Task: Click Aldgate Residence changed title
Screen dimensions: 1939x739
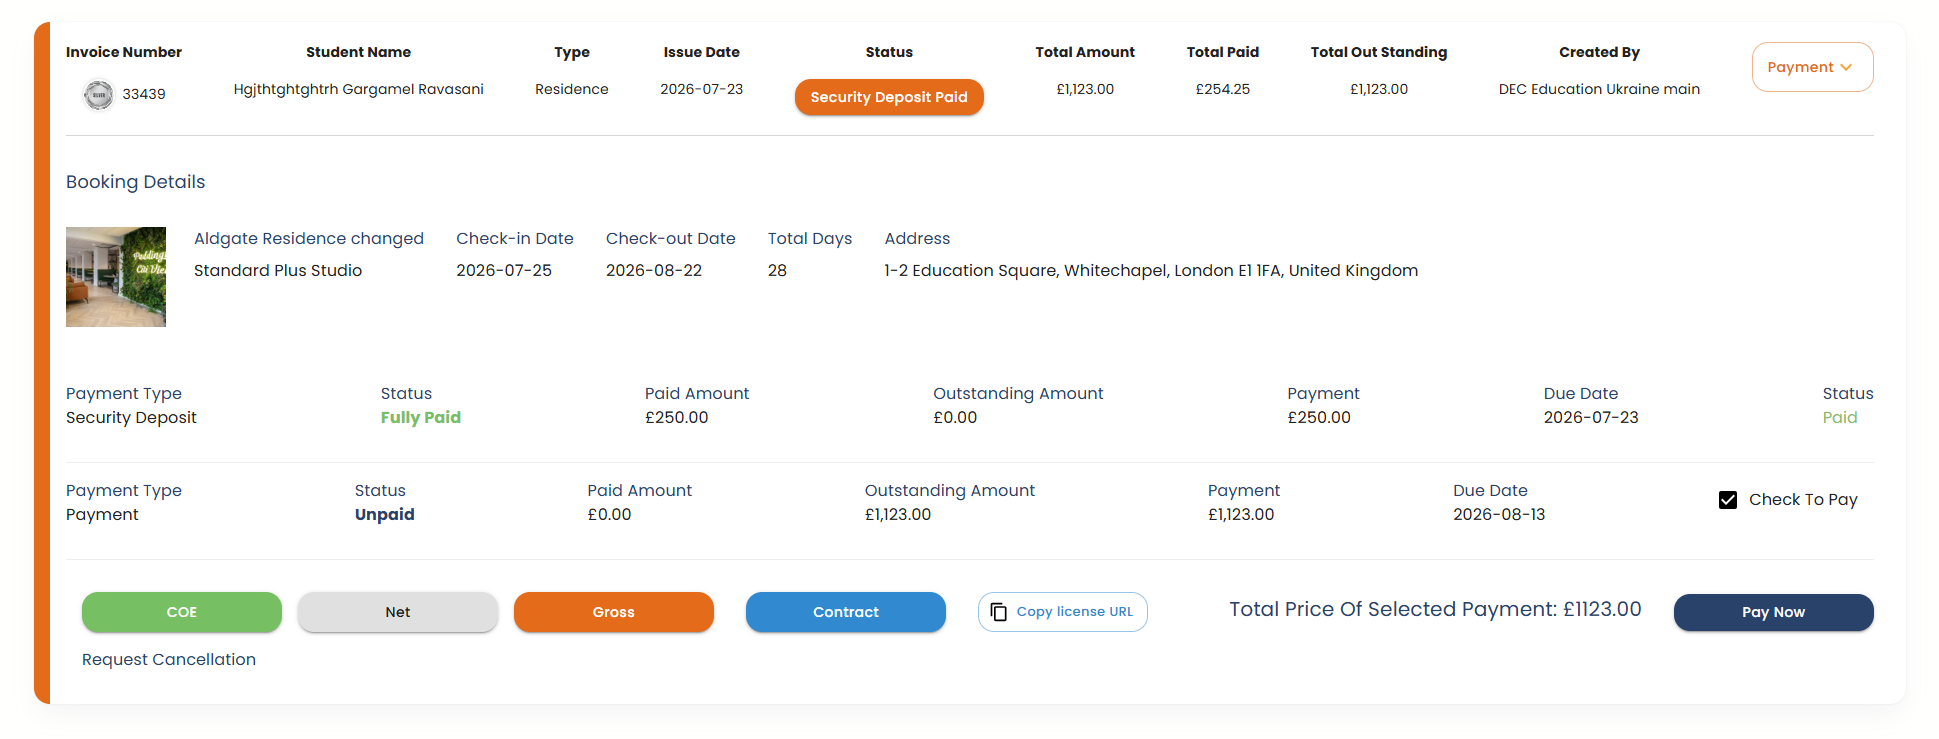Action: pyautogui.click(x=309, y=239)
